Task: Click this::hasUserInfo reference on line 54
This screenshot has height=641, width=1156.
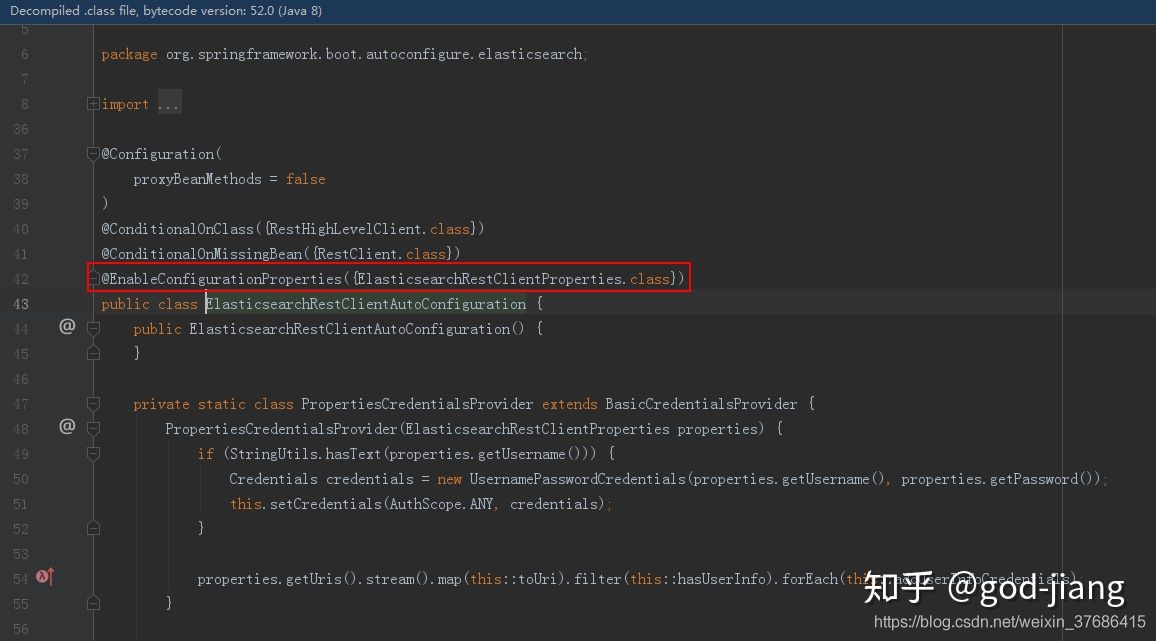Action: (x=698, y=580)
